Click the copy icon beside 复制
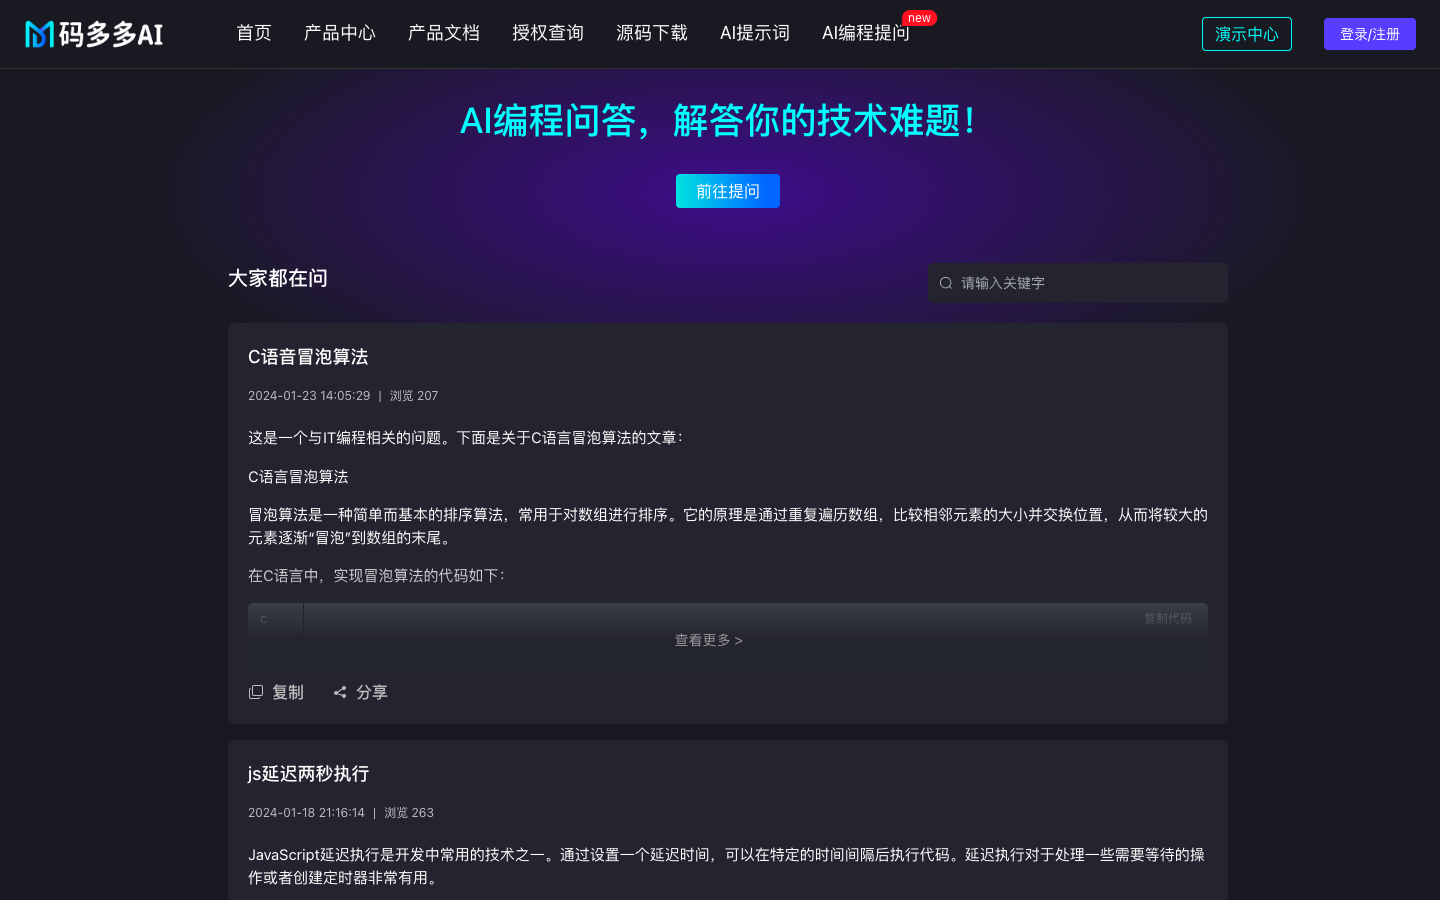 pyautogui.click(x=256, y=692)
